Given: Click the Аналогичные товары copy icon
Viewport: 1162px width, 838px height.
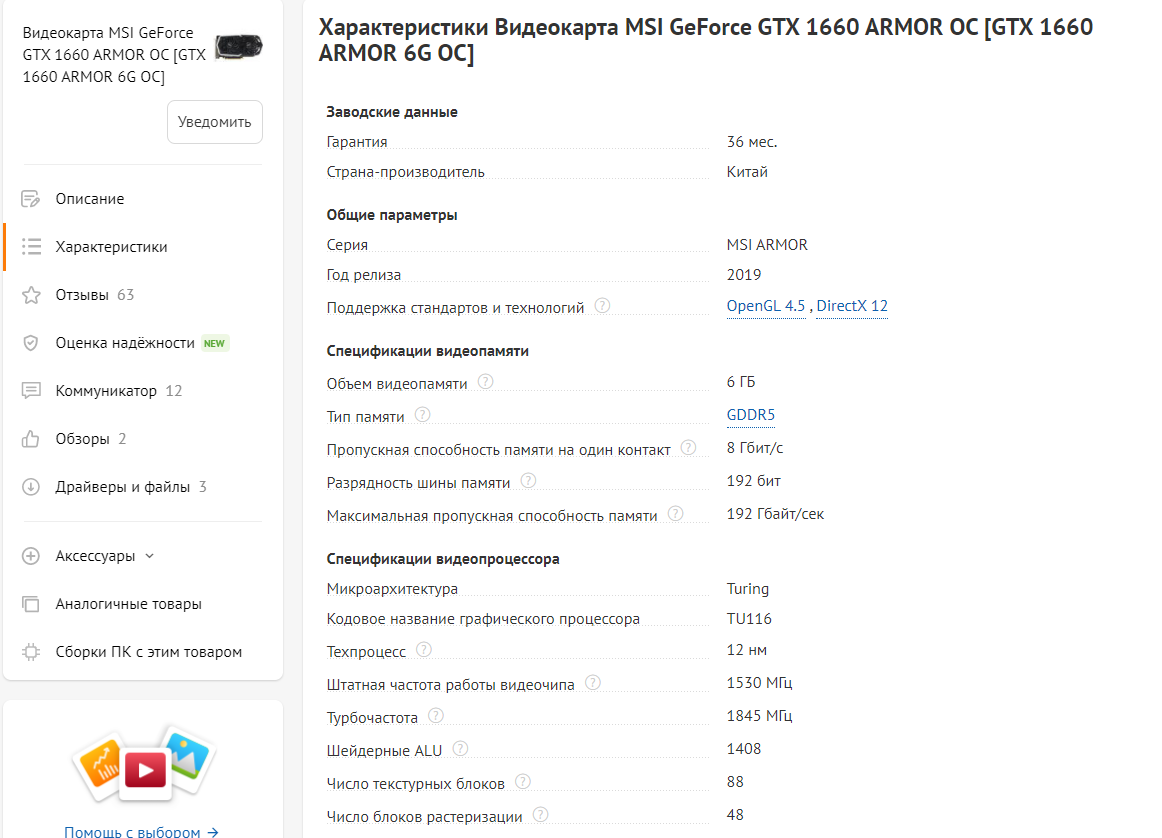Looking at the screenshot, I should click(x=30, y=604).
